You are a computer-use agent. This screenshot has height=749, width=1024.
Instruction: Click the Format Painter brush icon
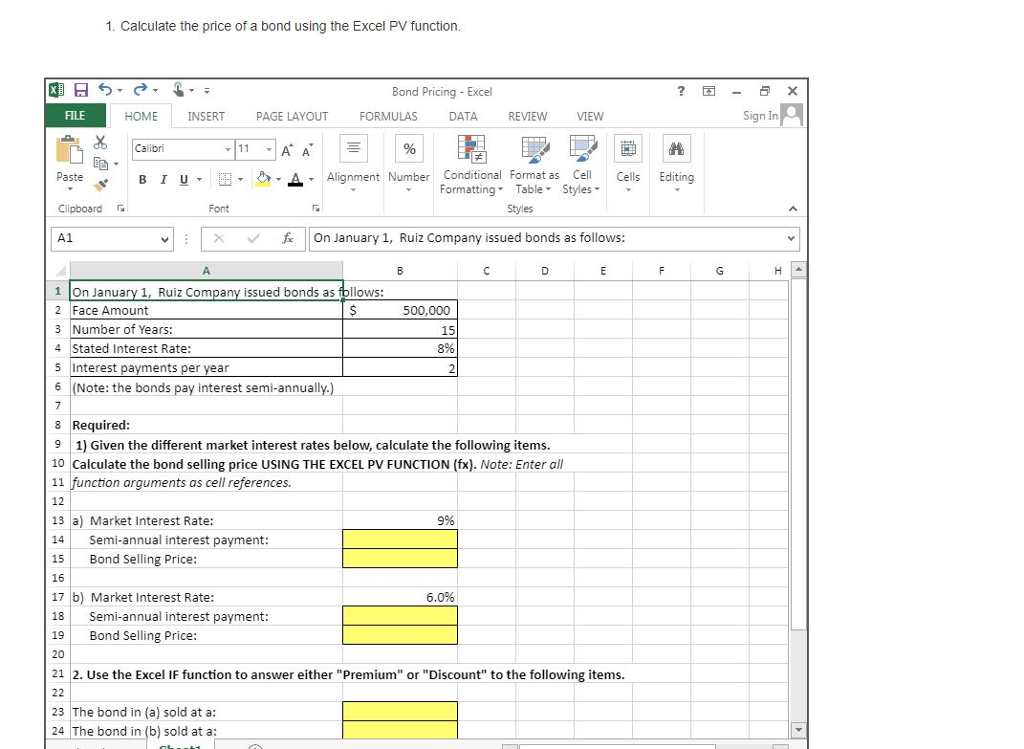click(101, 185)
